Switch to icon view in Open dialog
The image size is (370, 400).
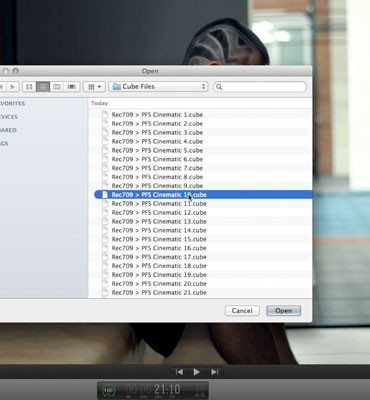click(x=29, y=87)
